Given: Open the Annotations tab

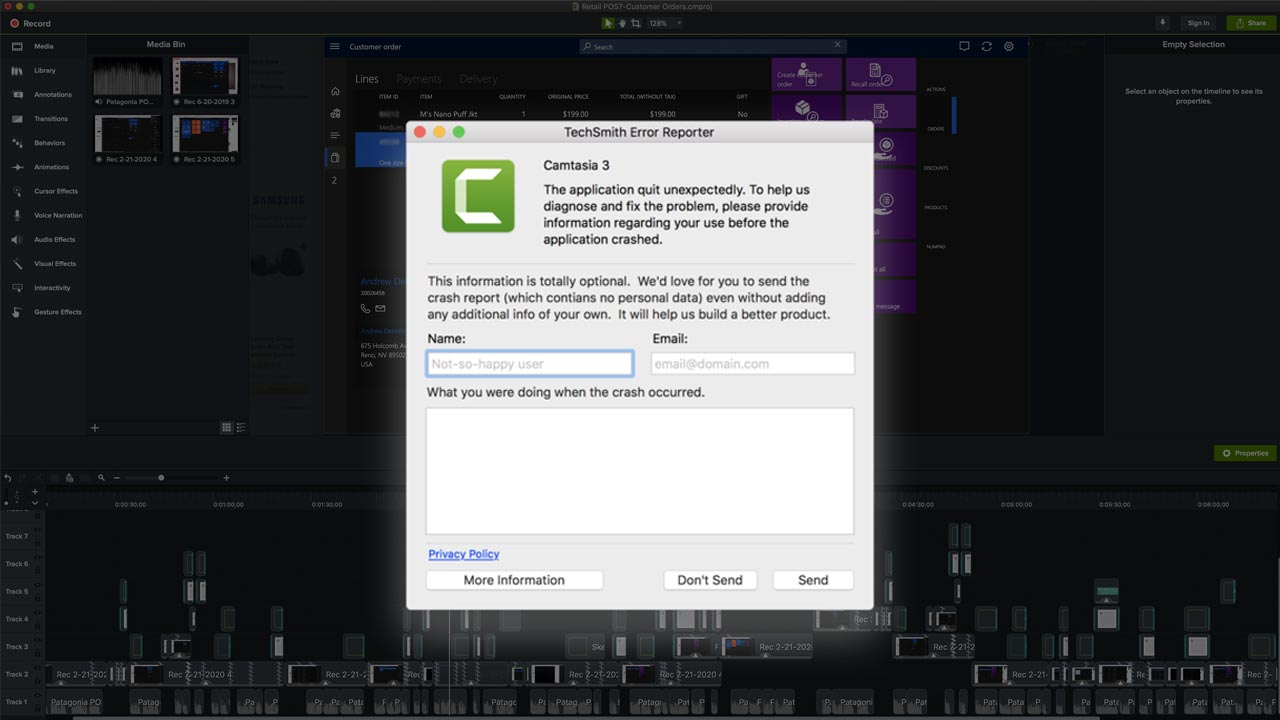Looking at the screenshot, I should click(x=43, y=95).
